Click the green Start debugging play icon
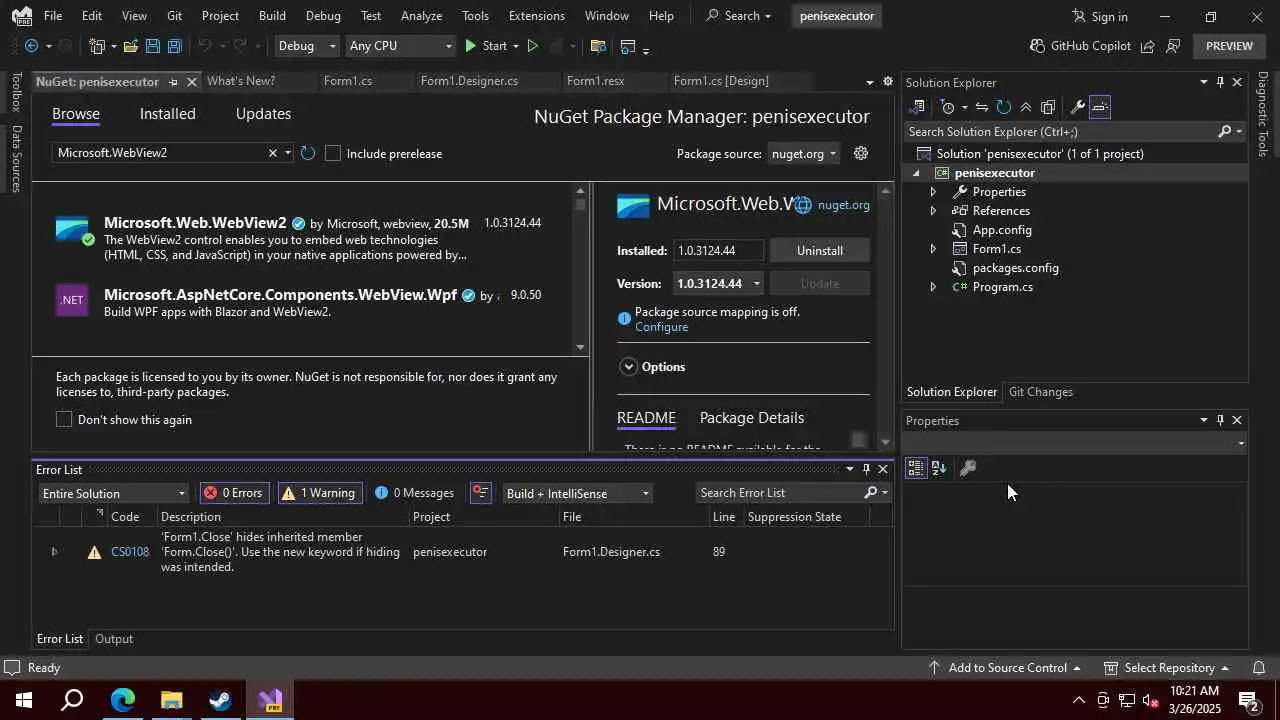1280x720 pixels. (471, 46)
